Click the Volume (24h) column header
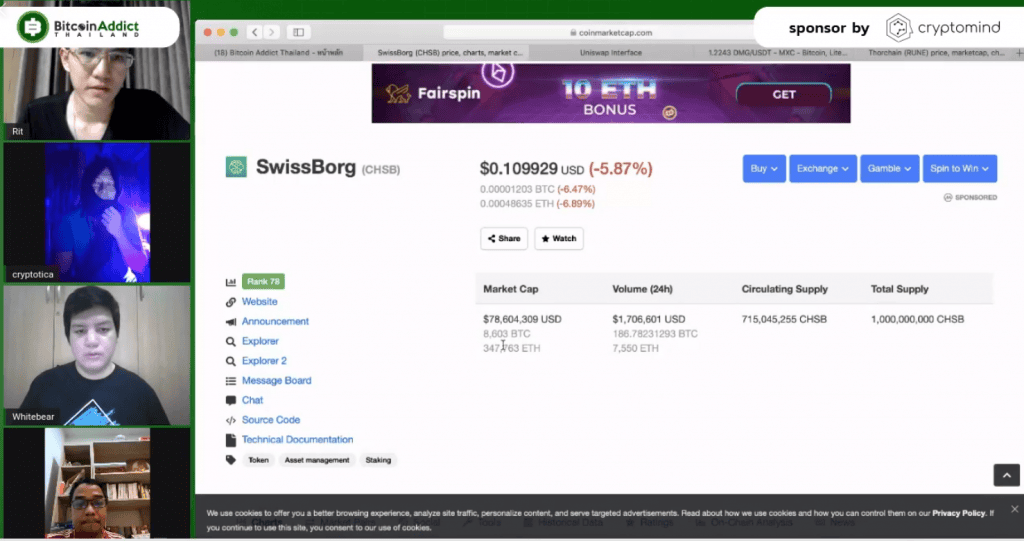The width and height of the screenshot is (1024, 541). click(x=642, y=289)
